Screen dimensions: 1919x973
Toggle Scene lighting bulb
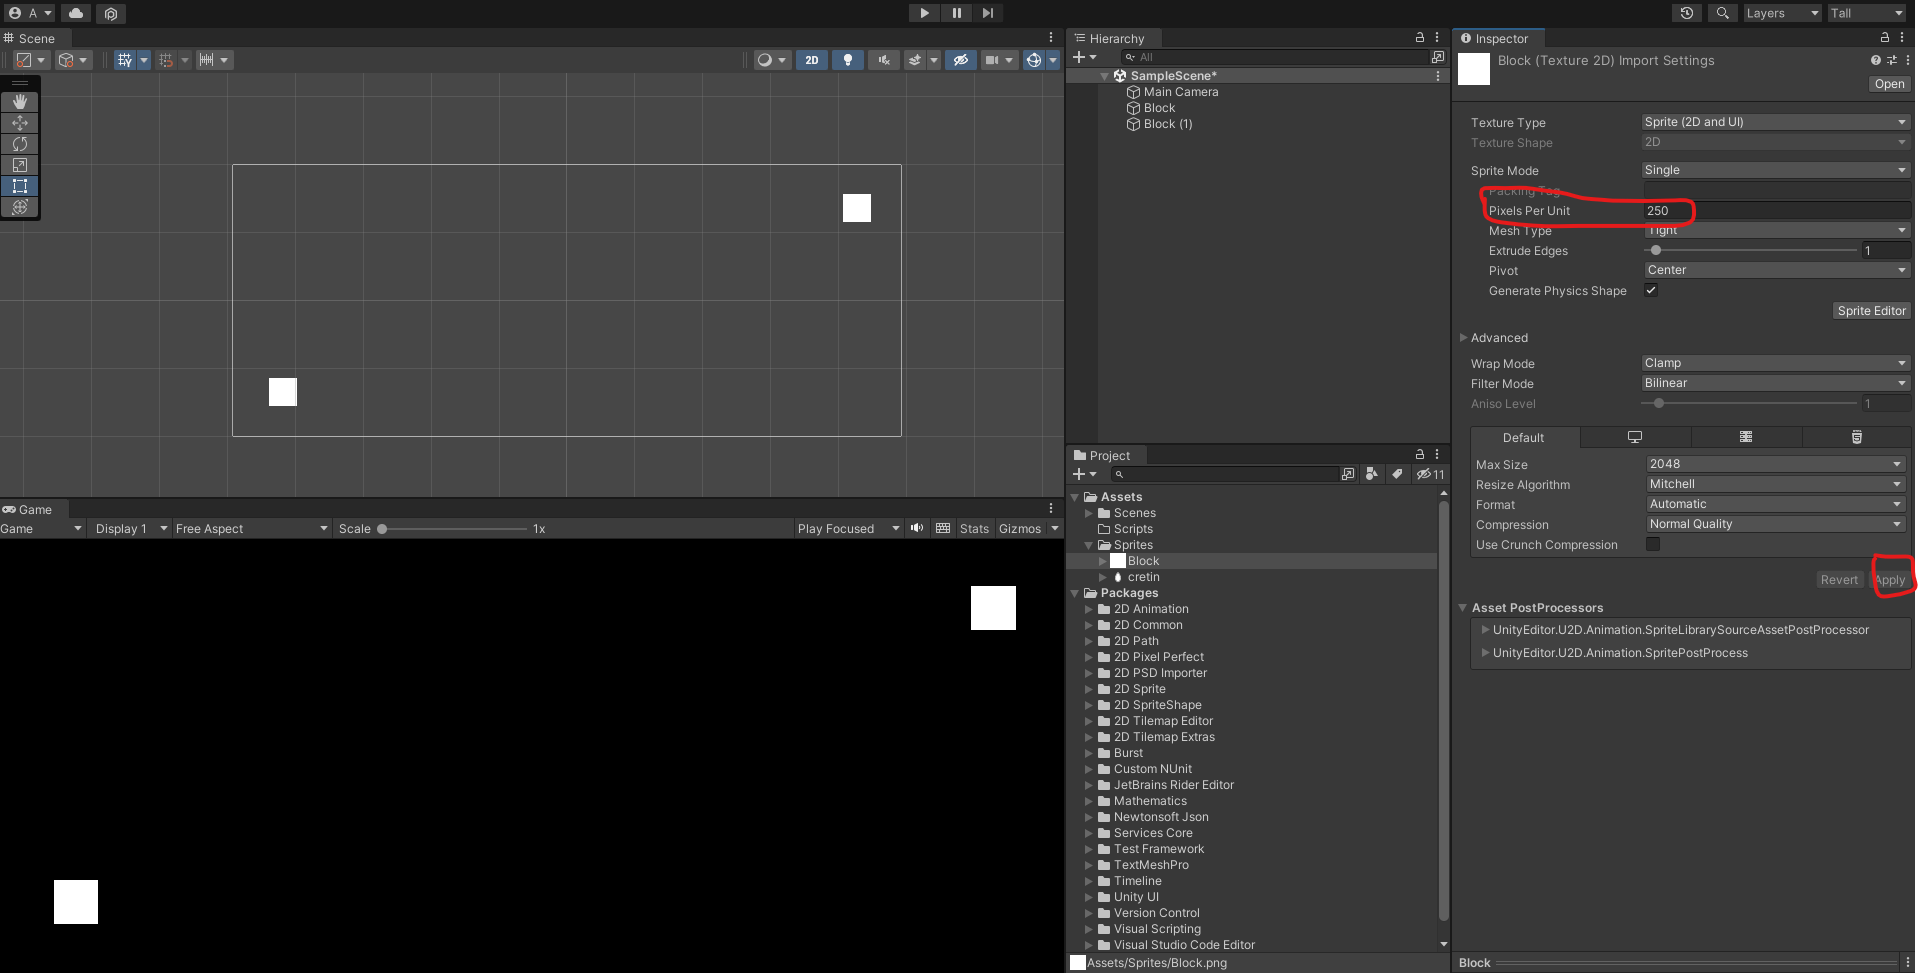[848, 60]
